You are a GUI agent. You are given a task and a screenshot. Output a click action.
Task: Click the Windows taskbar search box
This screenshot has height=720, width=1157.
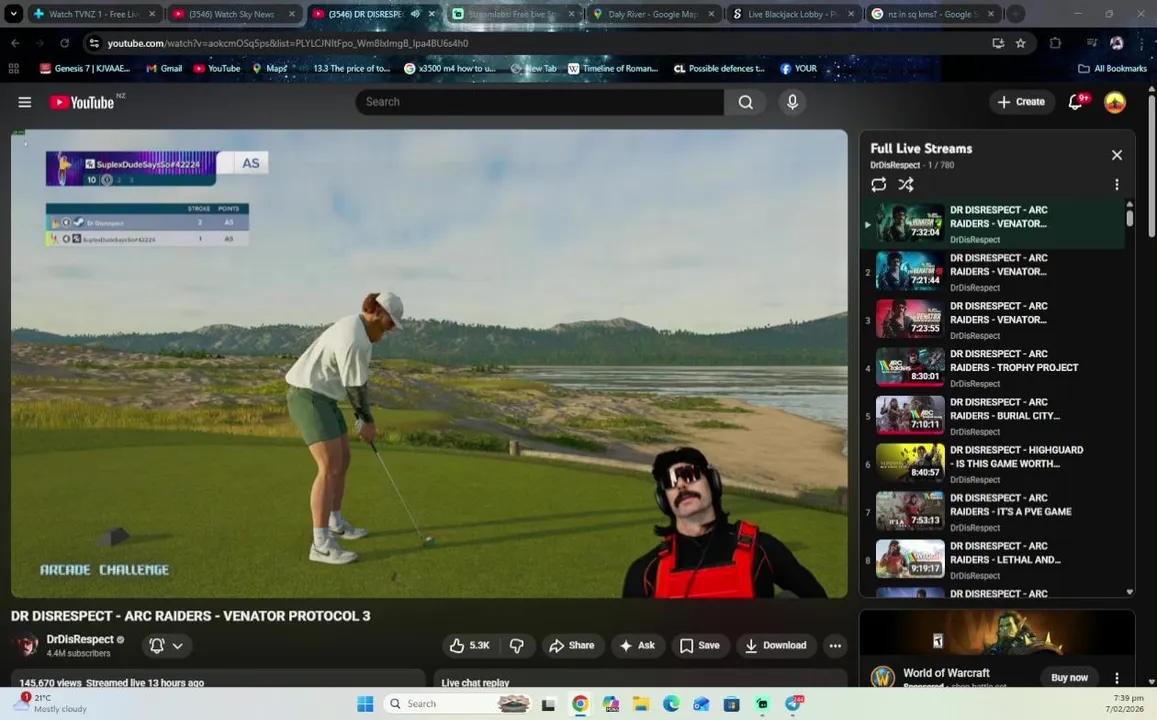(457, 704)
